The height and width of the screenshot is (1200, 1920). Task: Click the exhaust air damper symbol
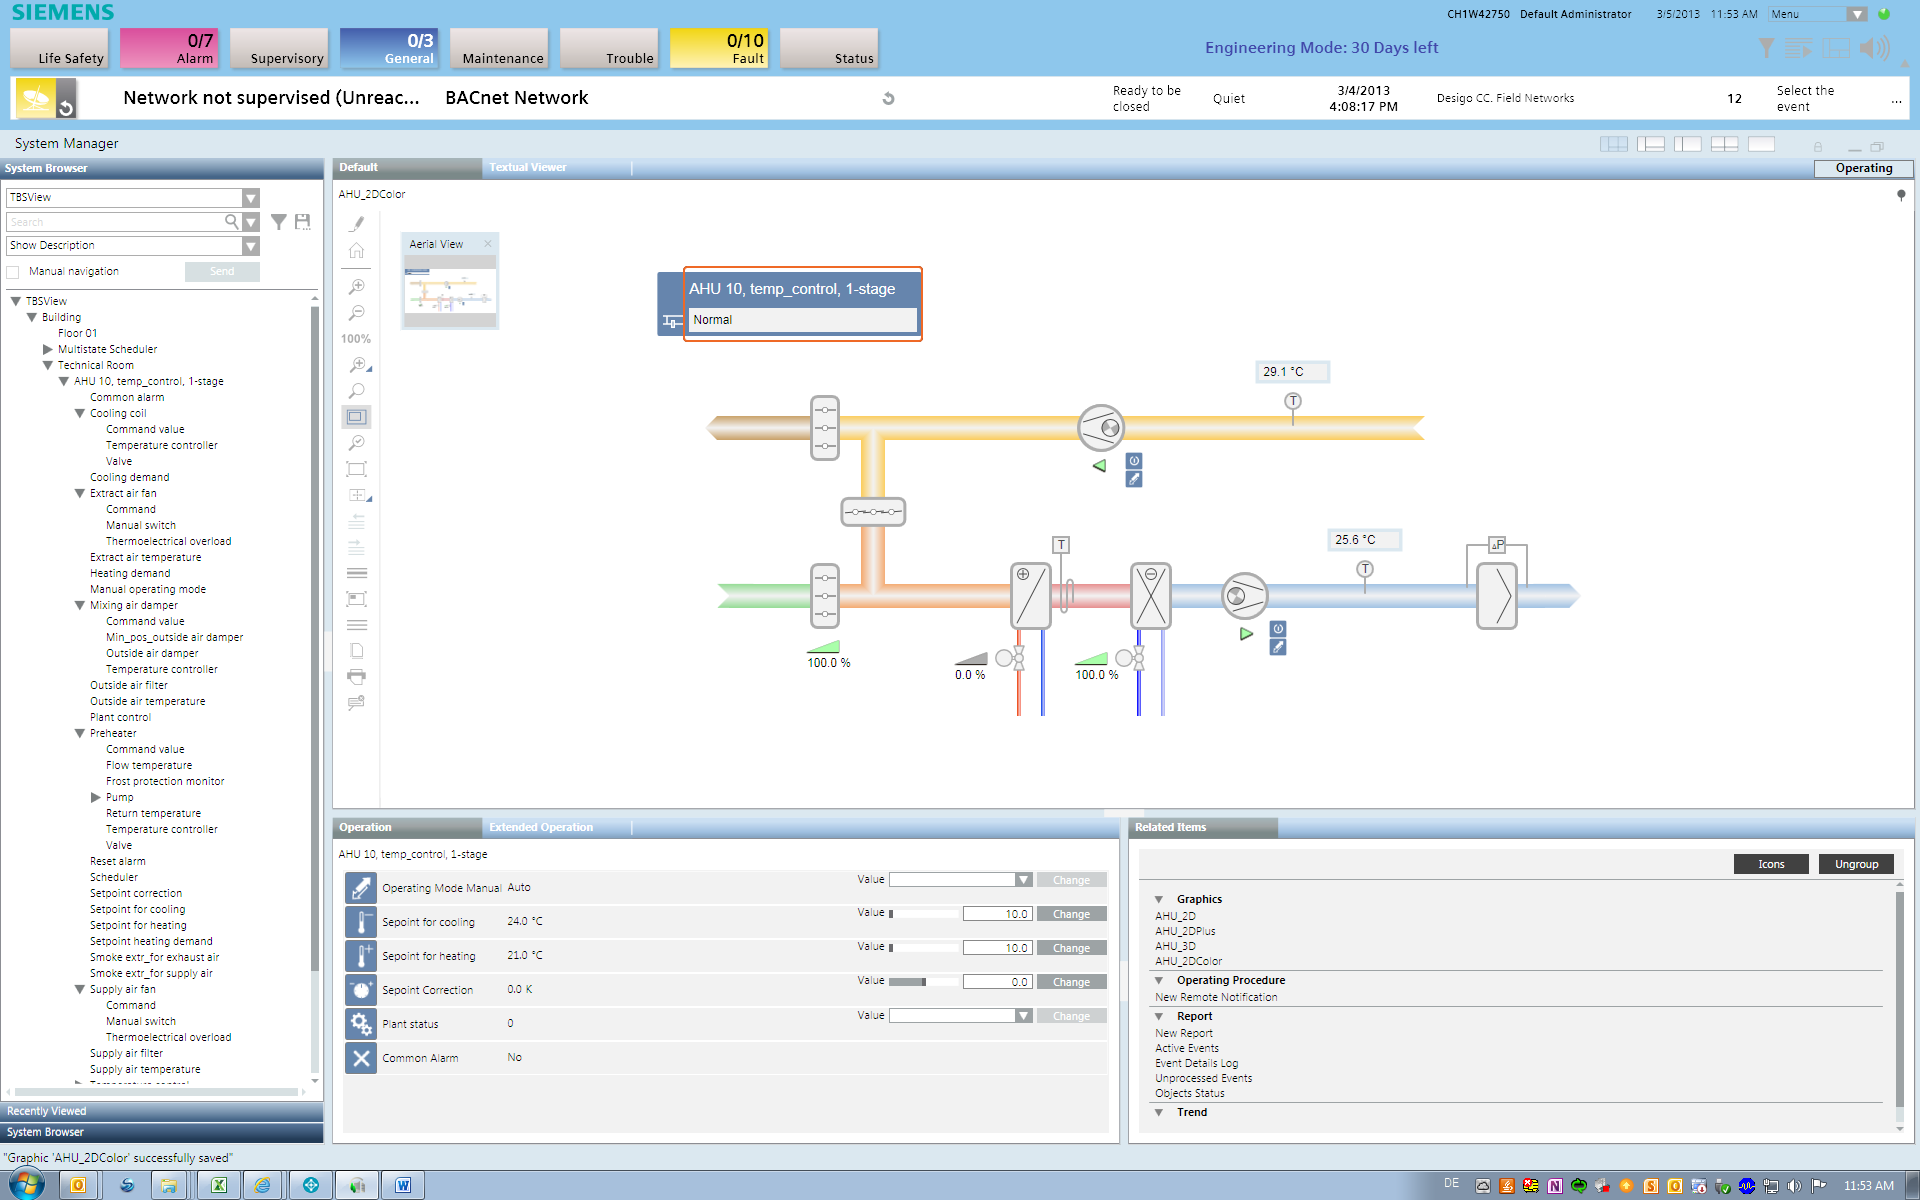(x=825, y=428)
